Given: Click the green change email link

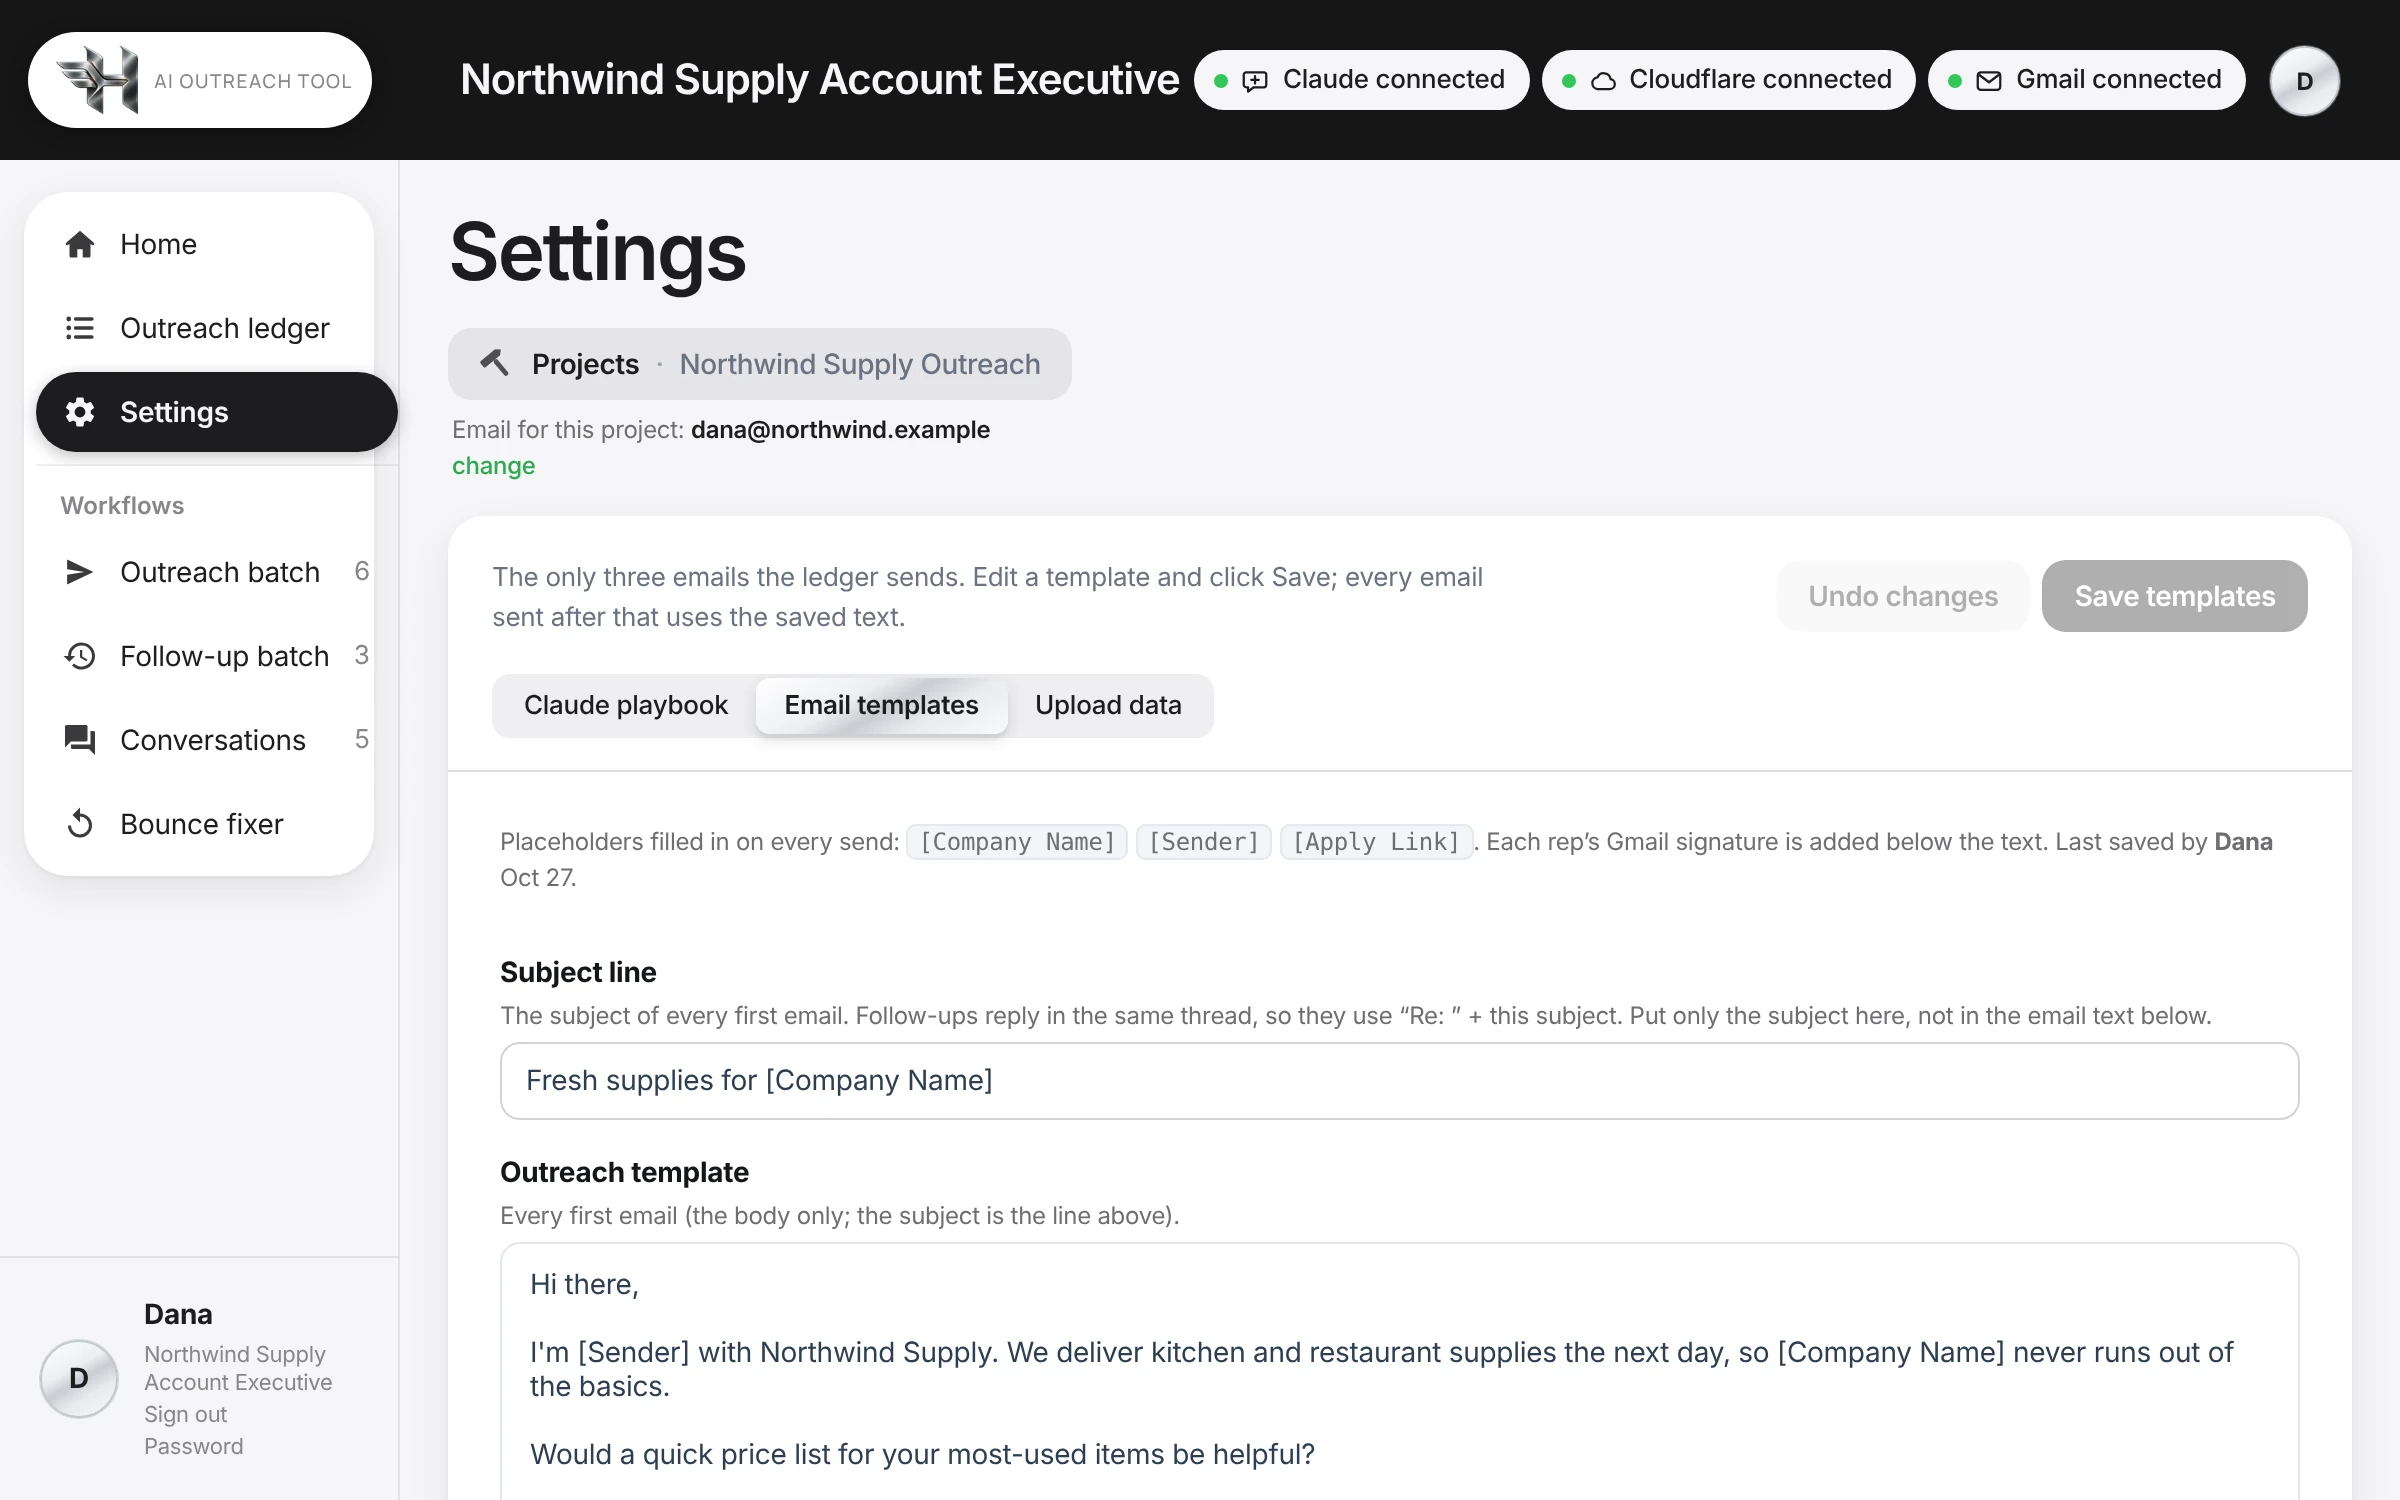Looking at the screenshot, I should 493,466.
